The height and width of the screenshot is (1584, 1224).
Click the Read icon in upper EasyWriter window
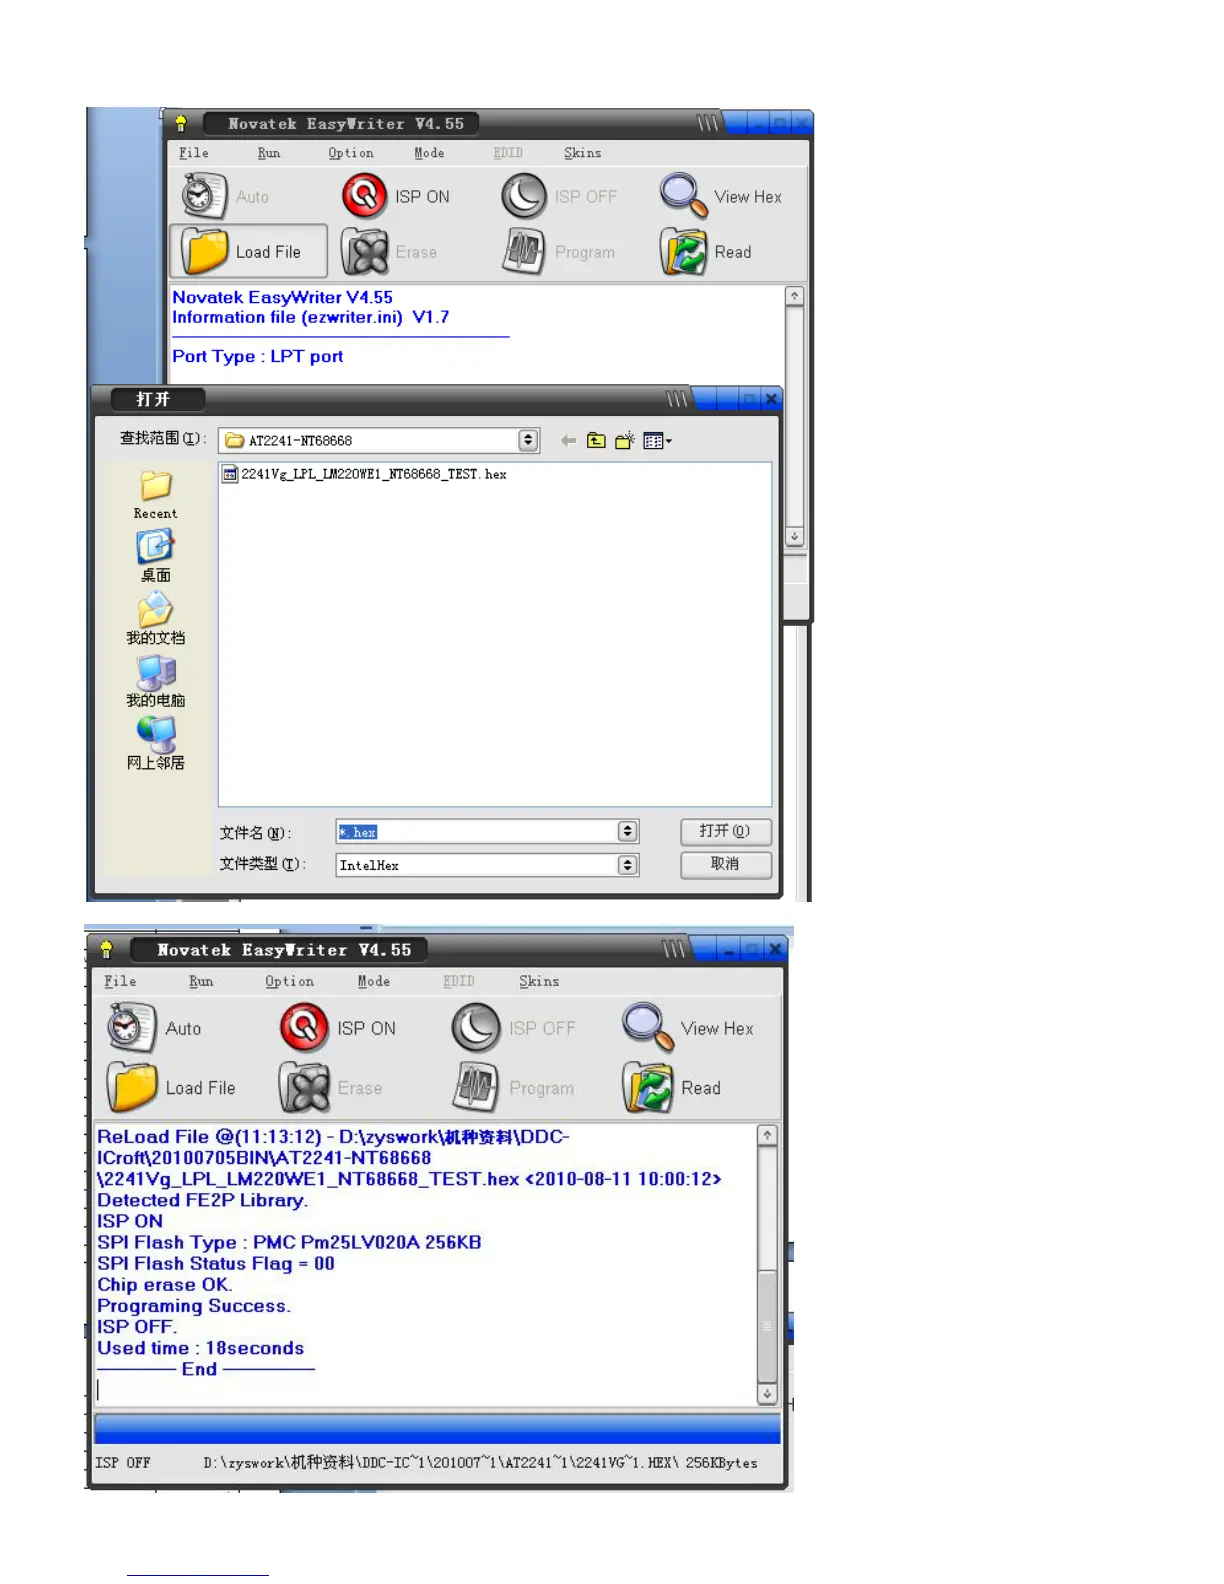pos(684,251)
